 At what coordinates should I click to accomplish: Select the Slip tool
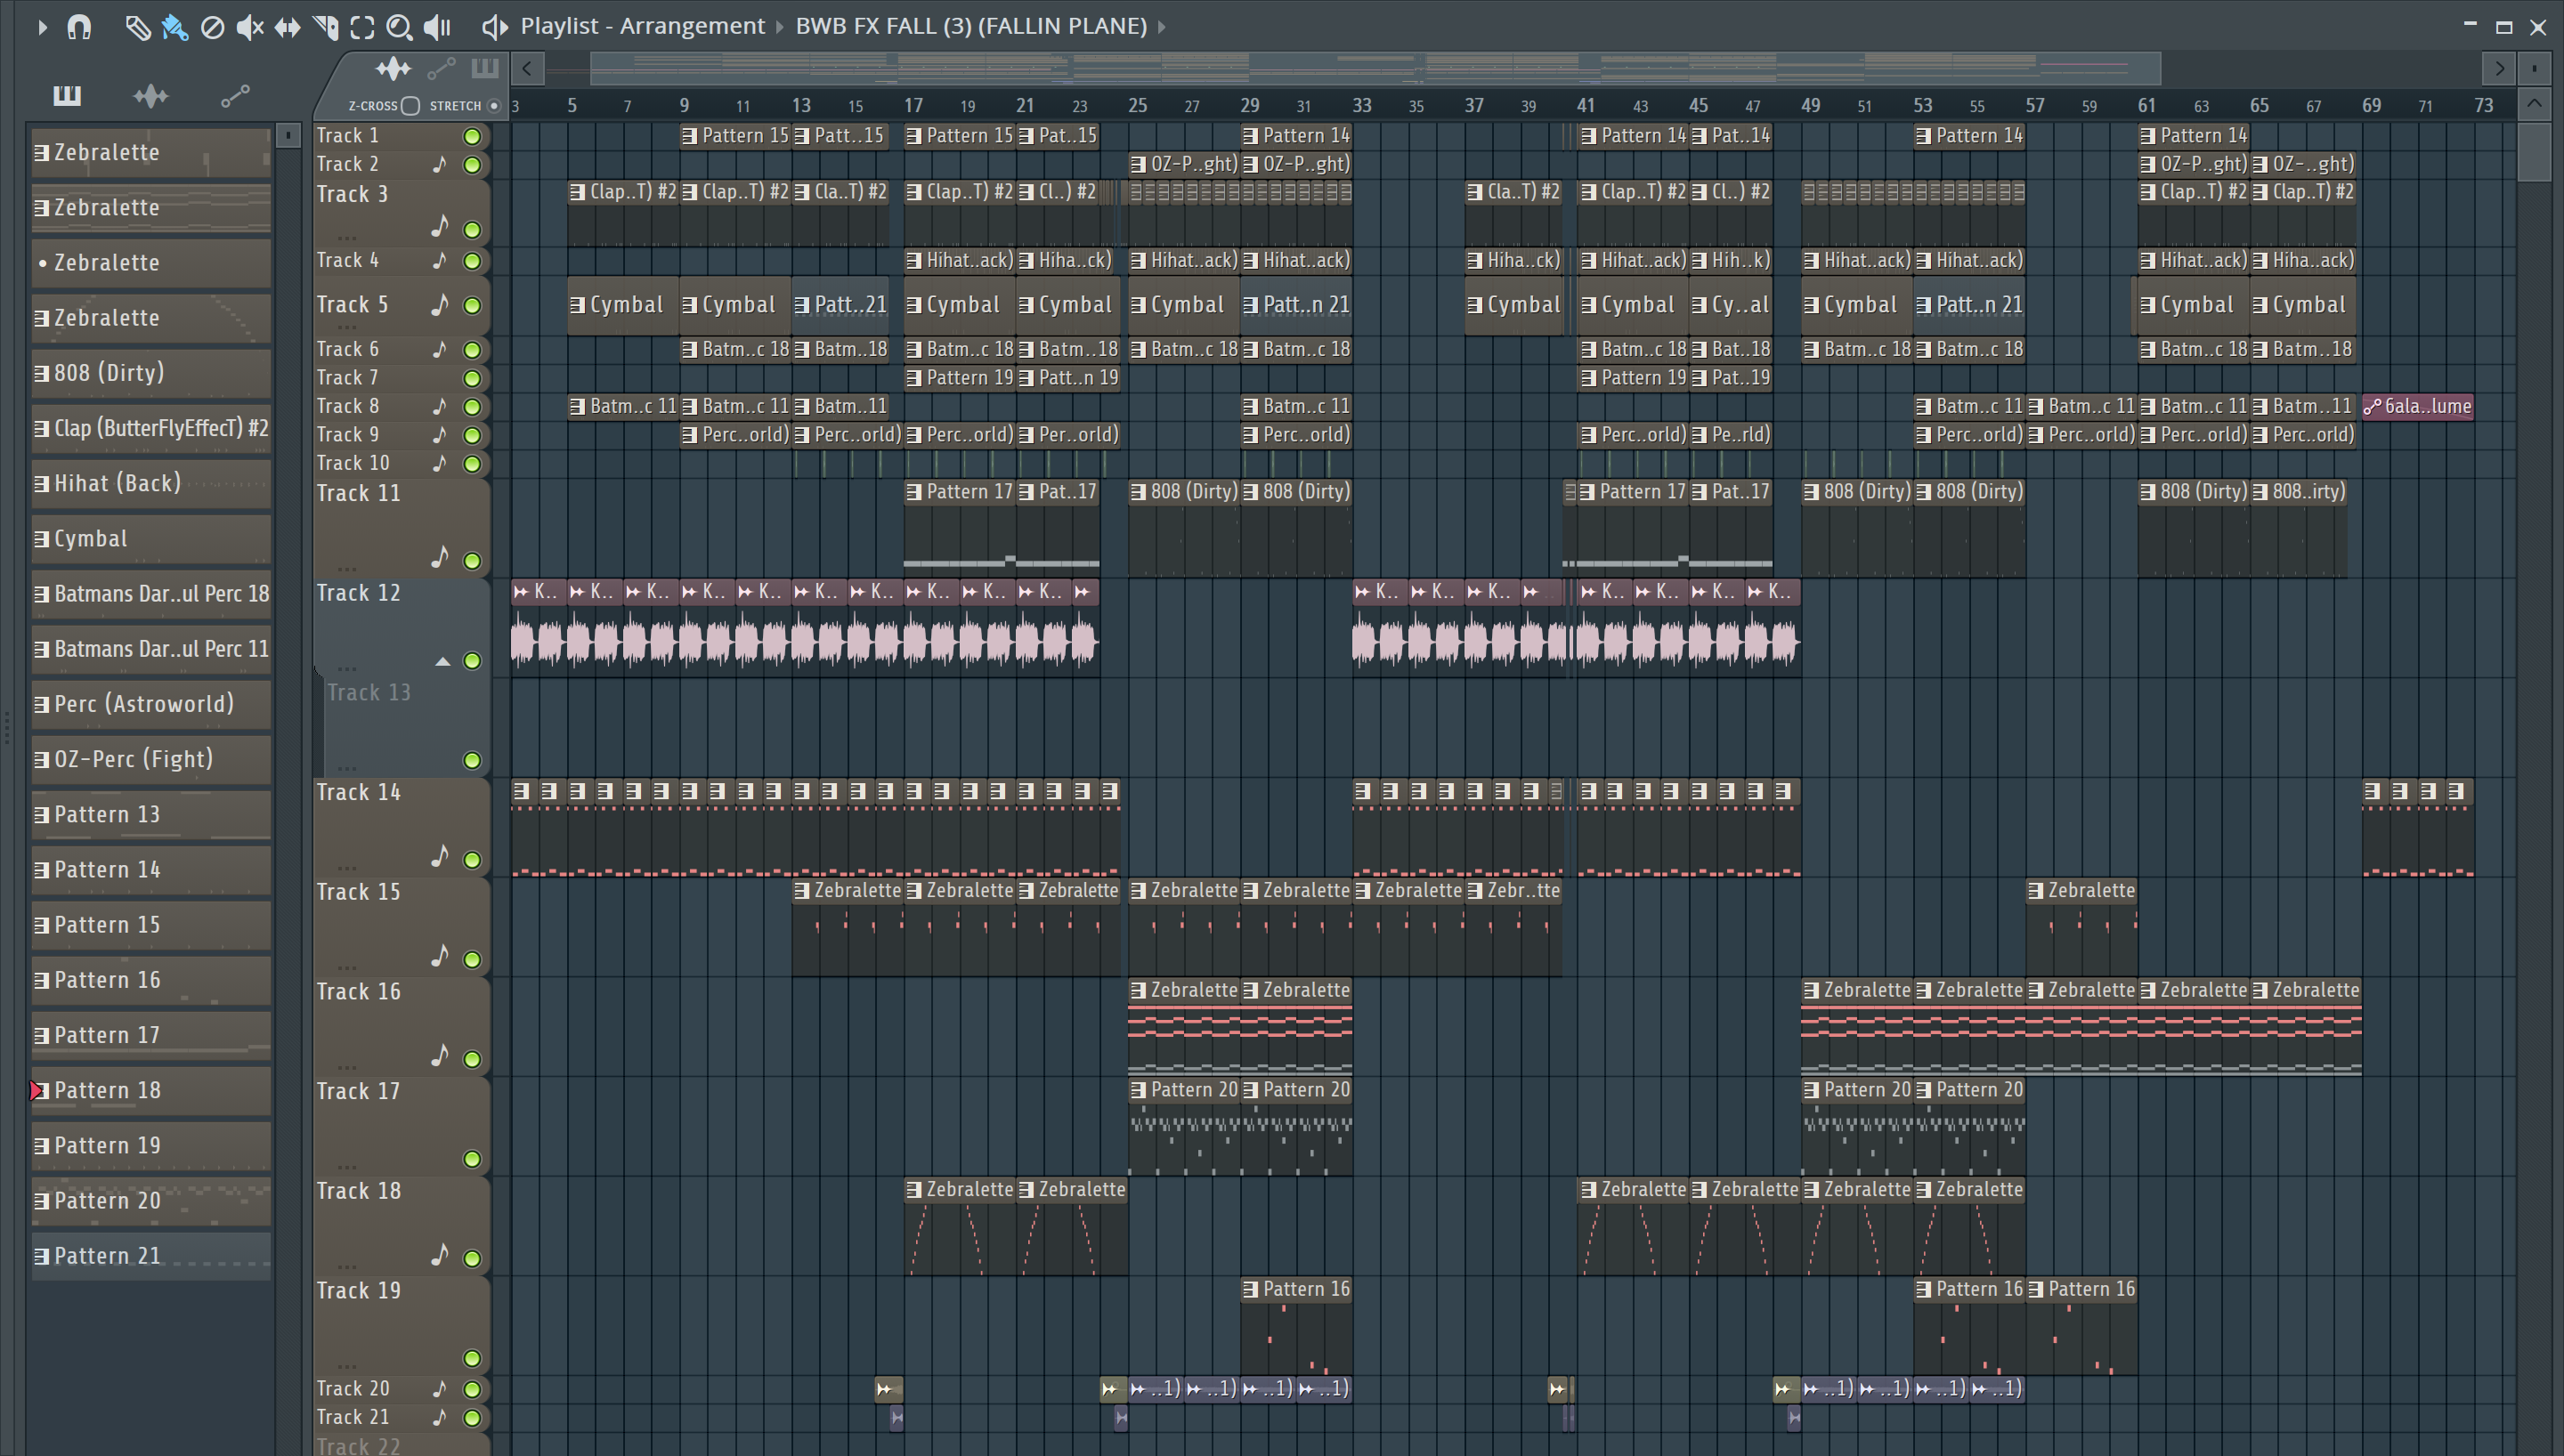pos(287,27)
